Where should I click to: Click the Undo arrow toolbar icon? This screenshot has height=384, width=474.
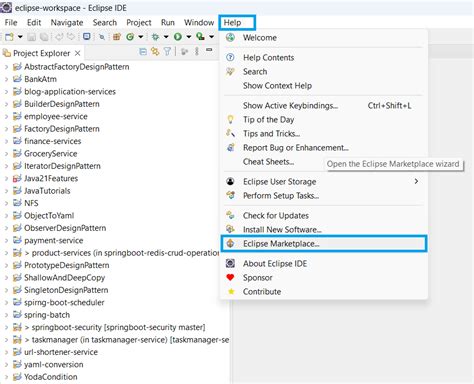[x=59, y=37]
